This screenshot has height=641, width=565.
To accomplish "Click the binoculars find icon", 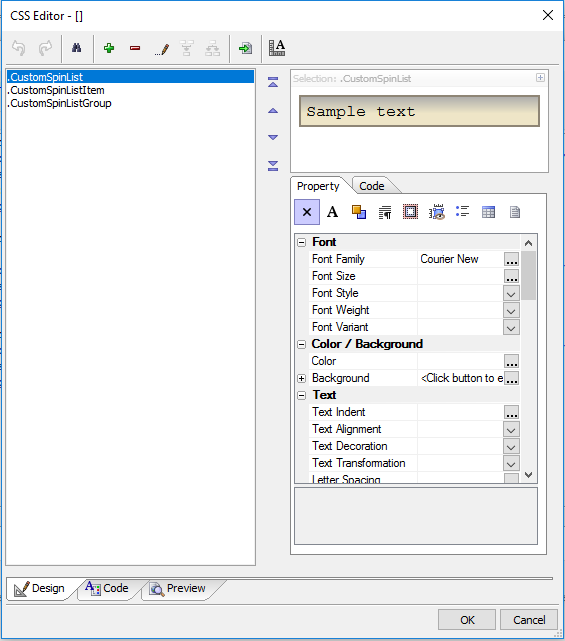I will point(76,48).
